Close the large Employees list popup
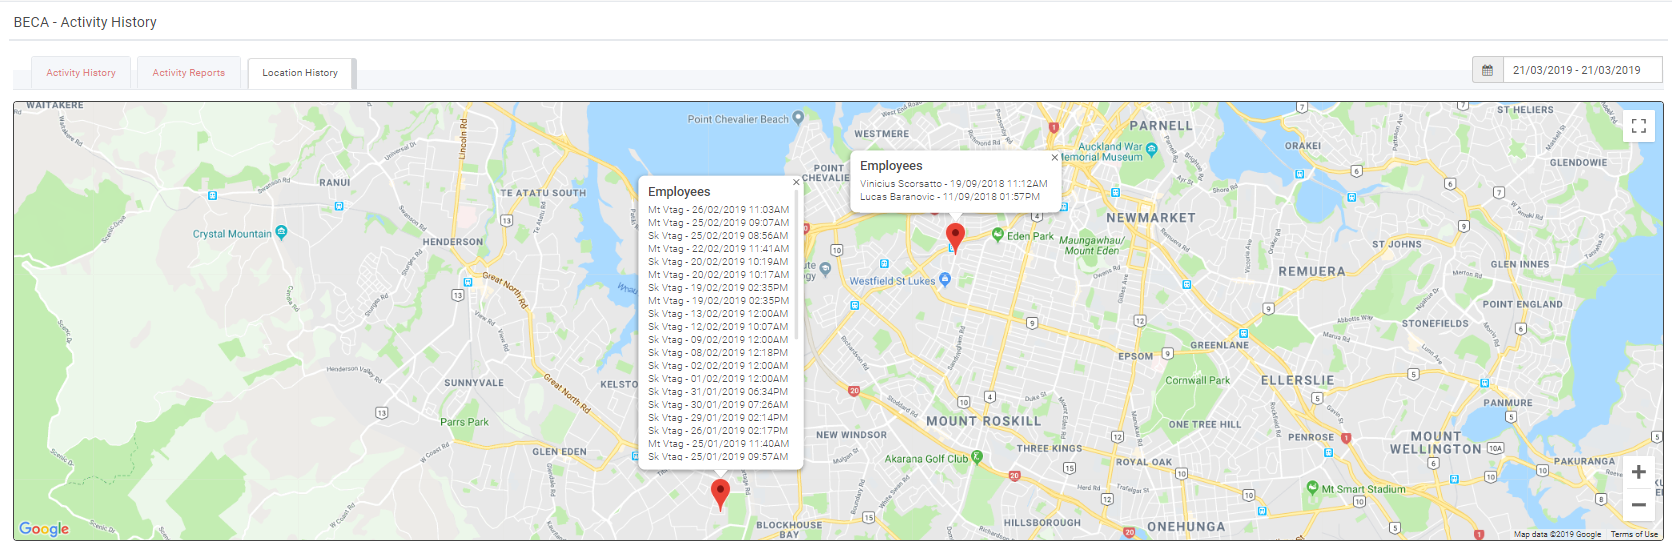Viewport: 1672px width, 546px height. click(796, 182)
